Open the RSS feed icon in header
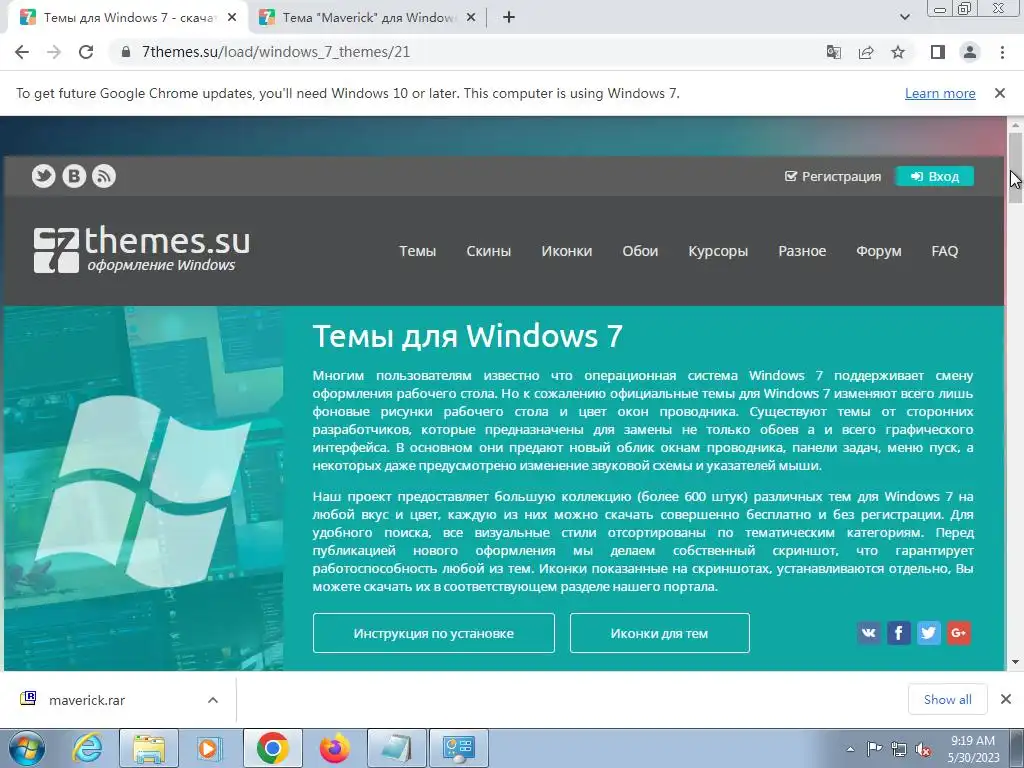This screenshot has height=768, width=1024. [x=104, y=176]
